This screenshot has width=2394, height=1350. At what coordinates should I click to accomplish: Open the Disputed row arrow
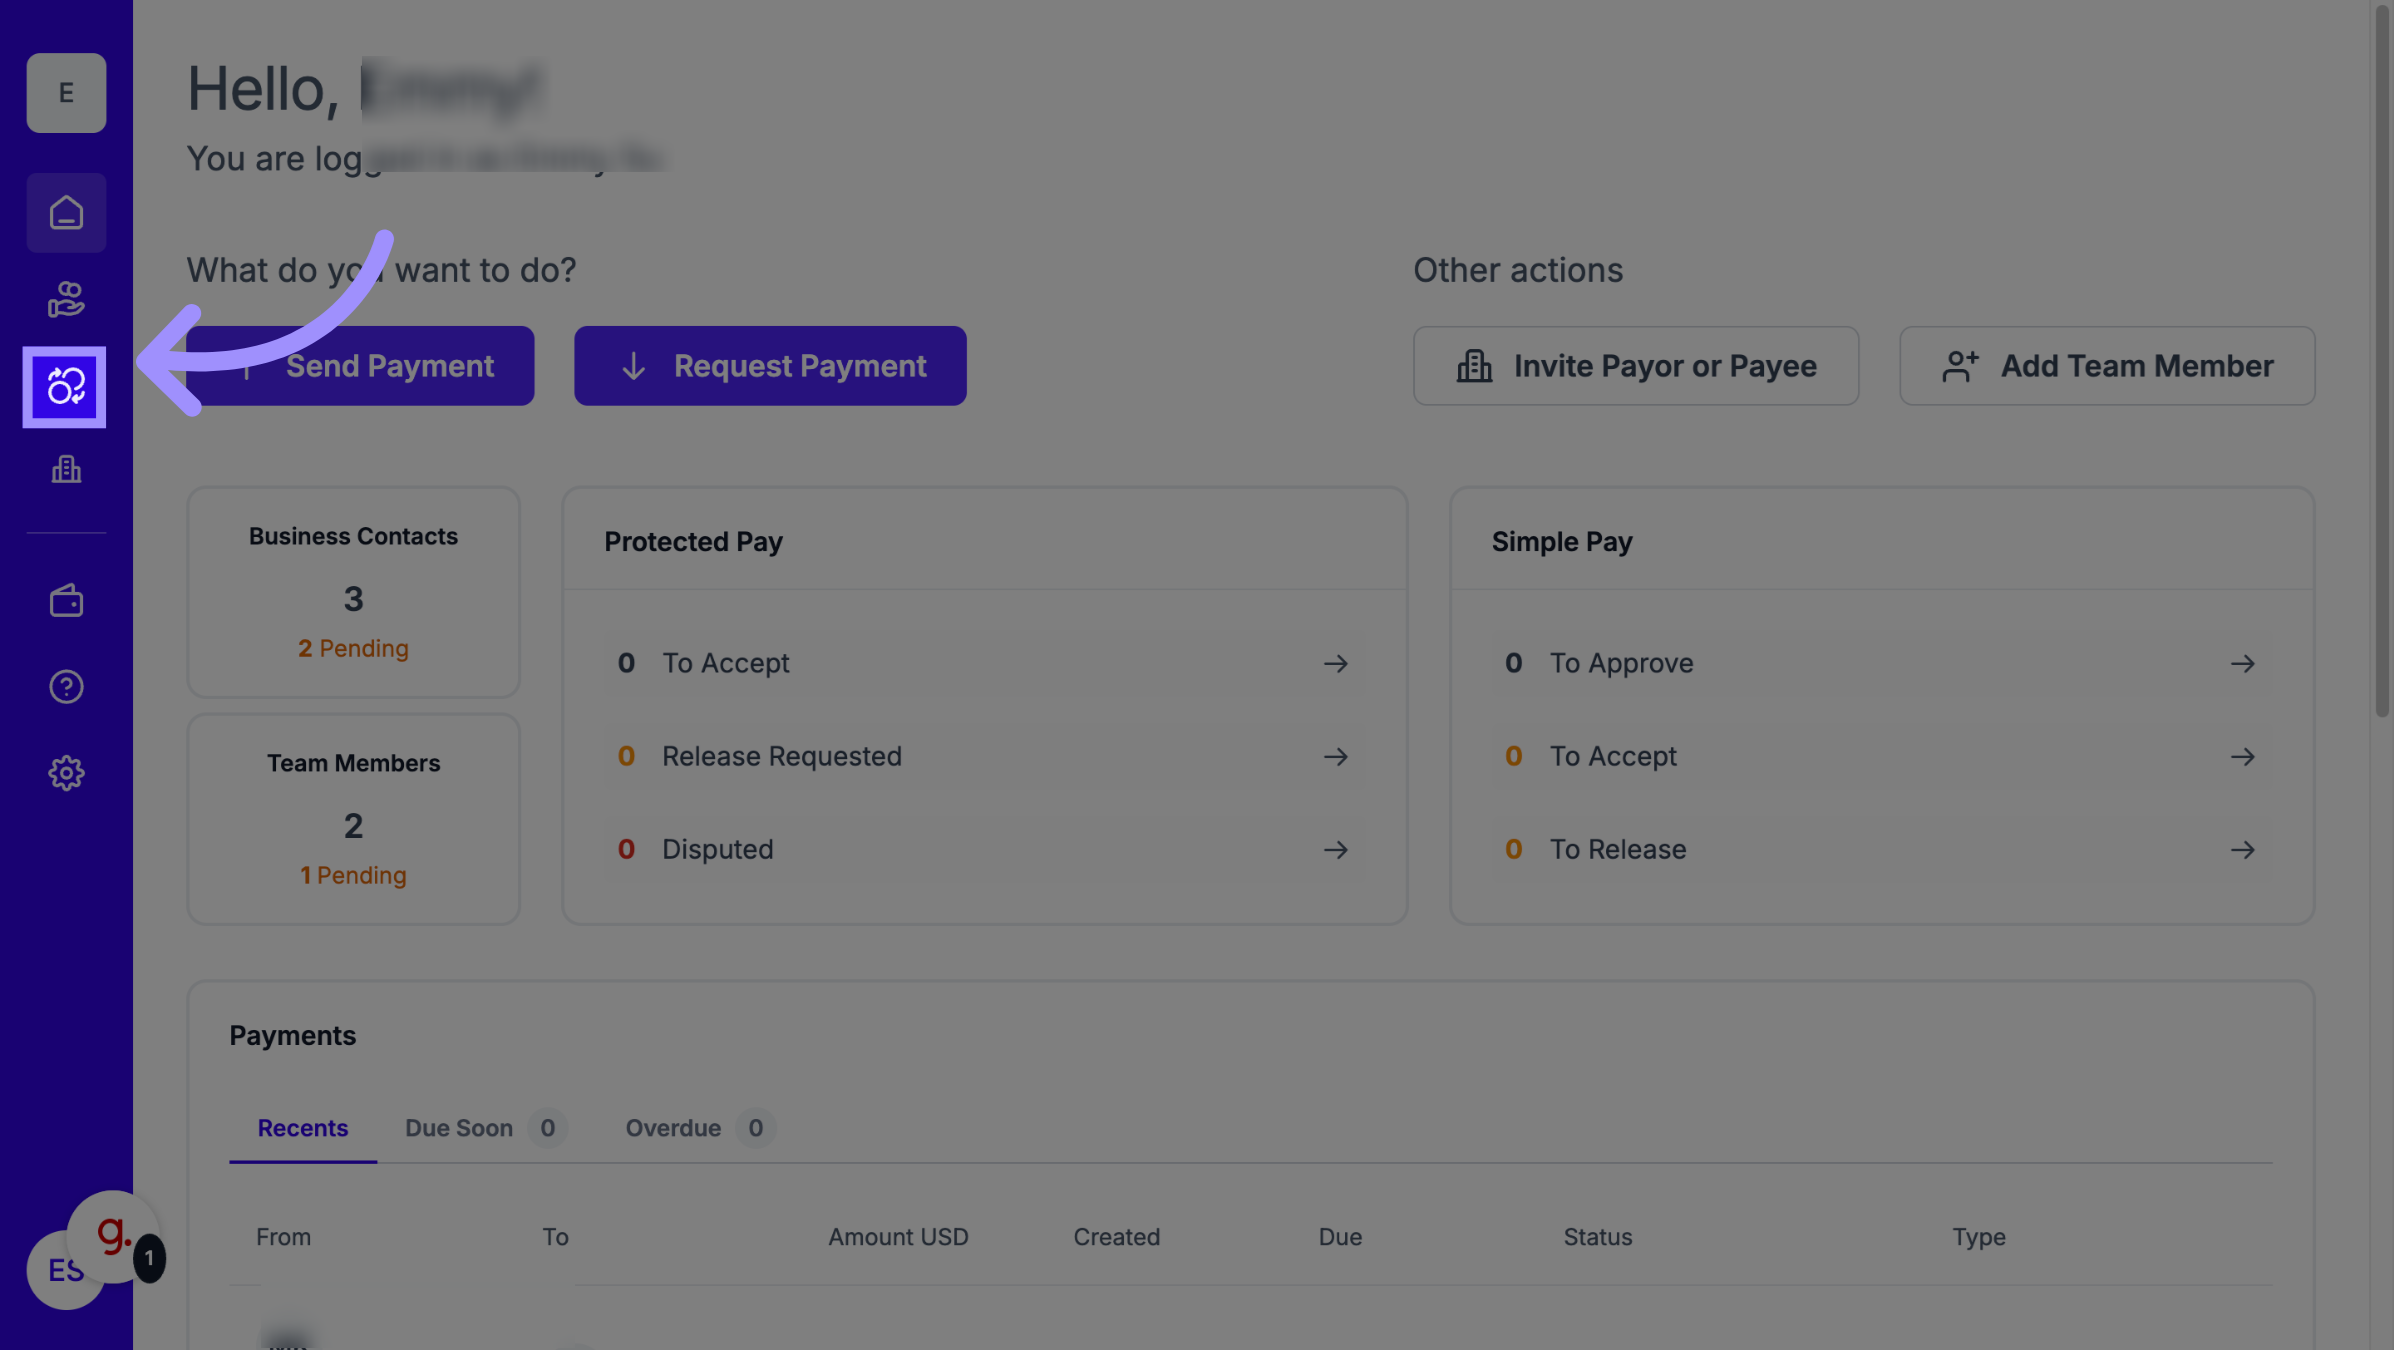point(1335,850)
